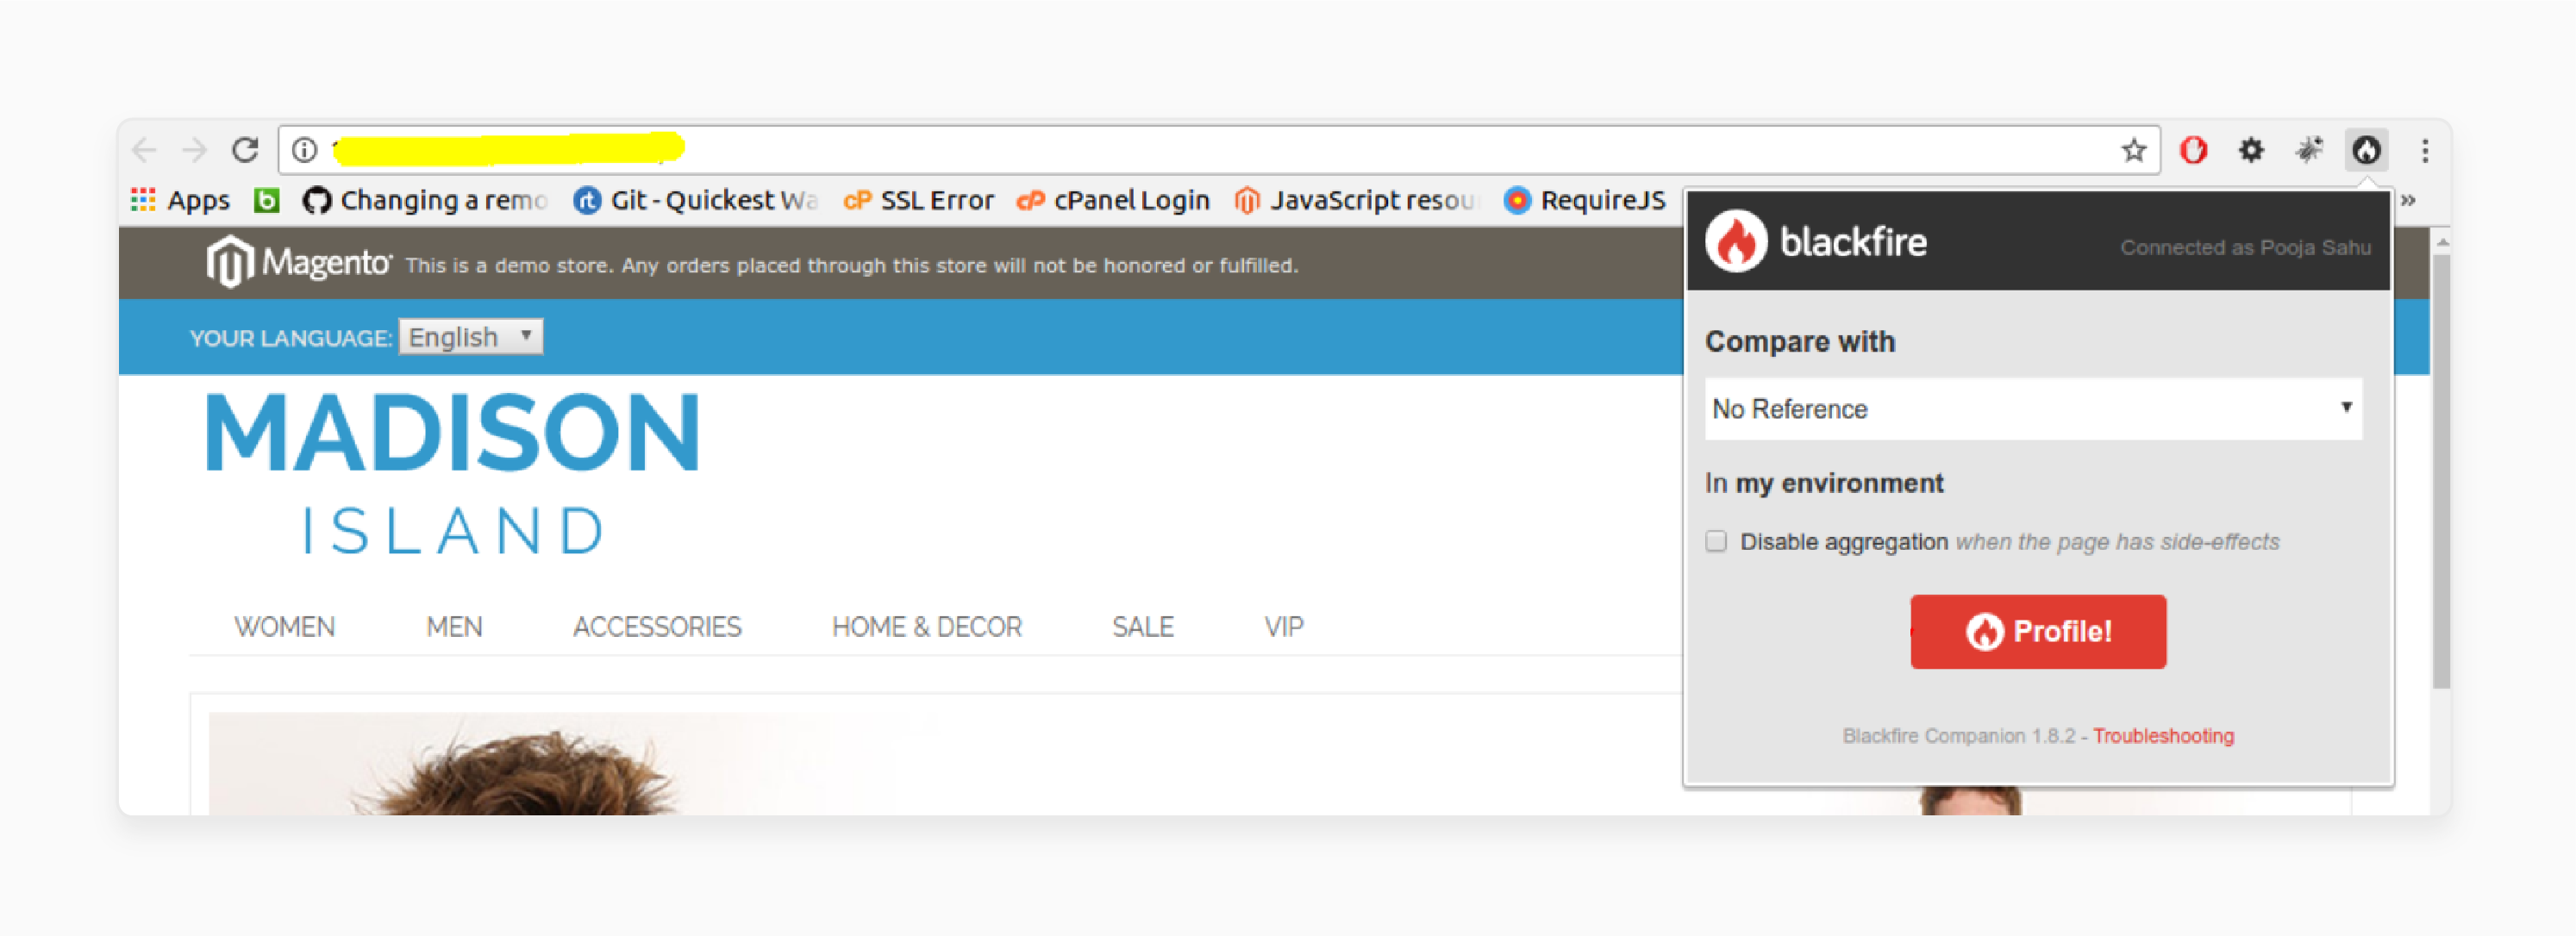This screenshot has height=936, width=2576.
Task: Click the browser back arrow
Action: [x=144, y=150]
